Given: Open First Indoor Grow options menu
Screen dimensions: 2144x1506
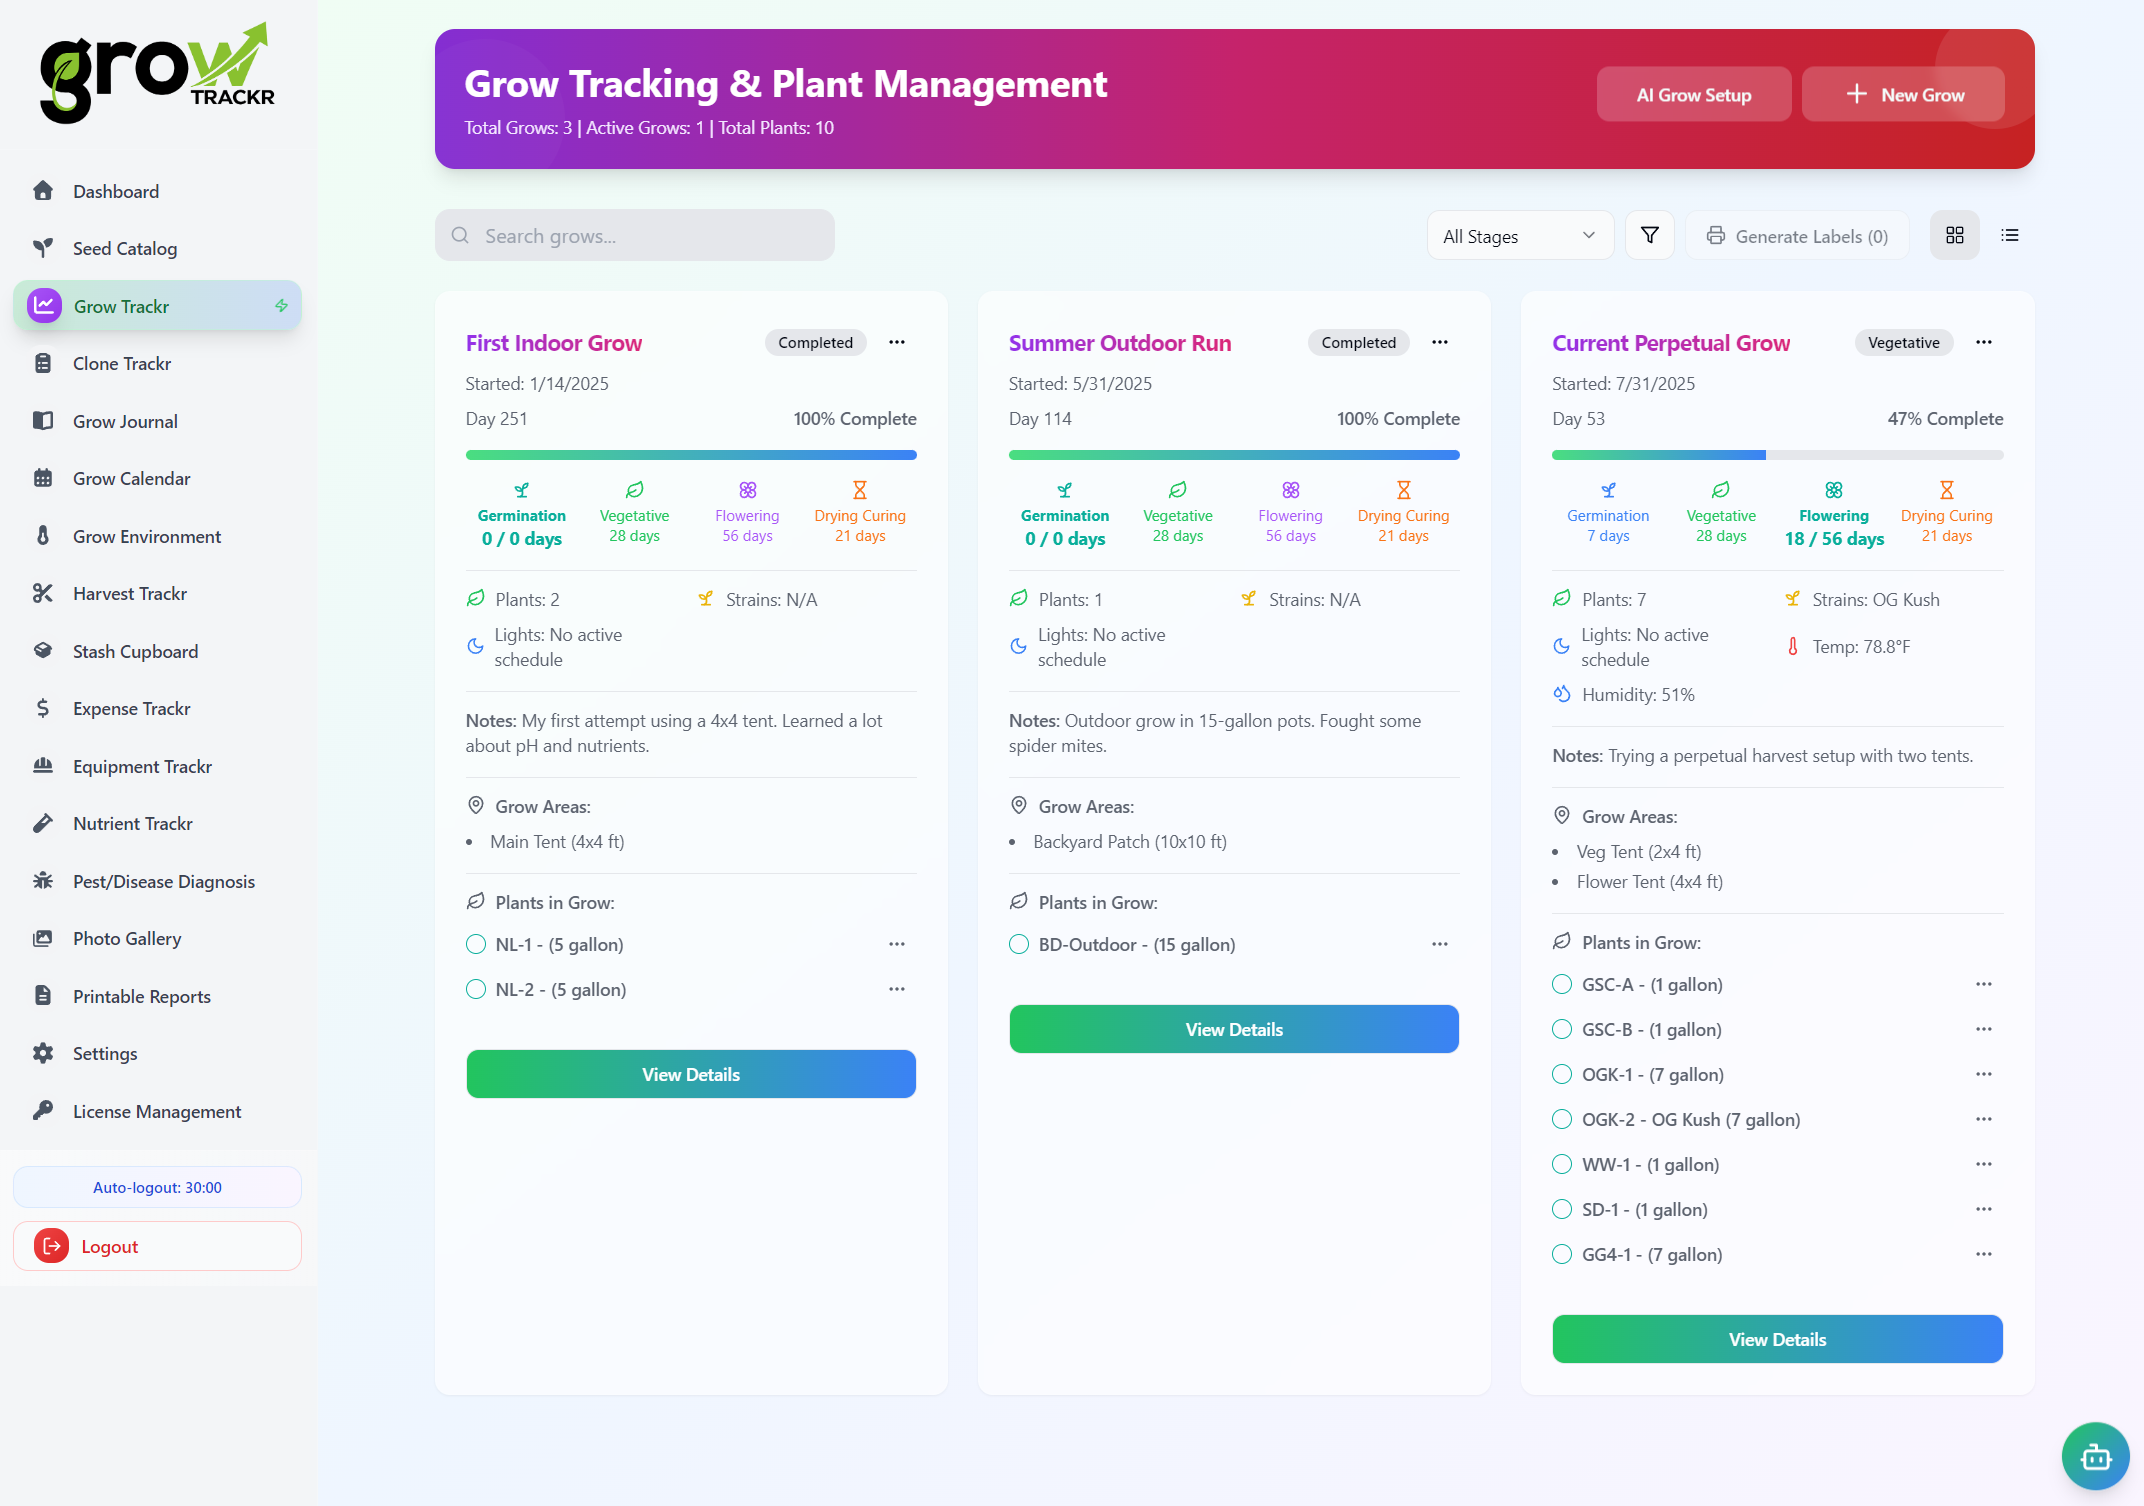Looking at the screenshot, I should (897, 342).
